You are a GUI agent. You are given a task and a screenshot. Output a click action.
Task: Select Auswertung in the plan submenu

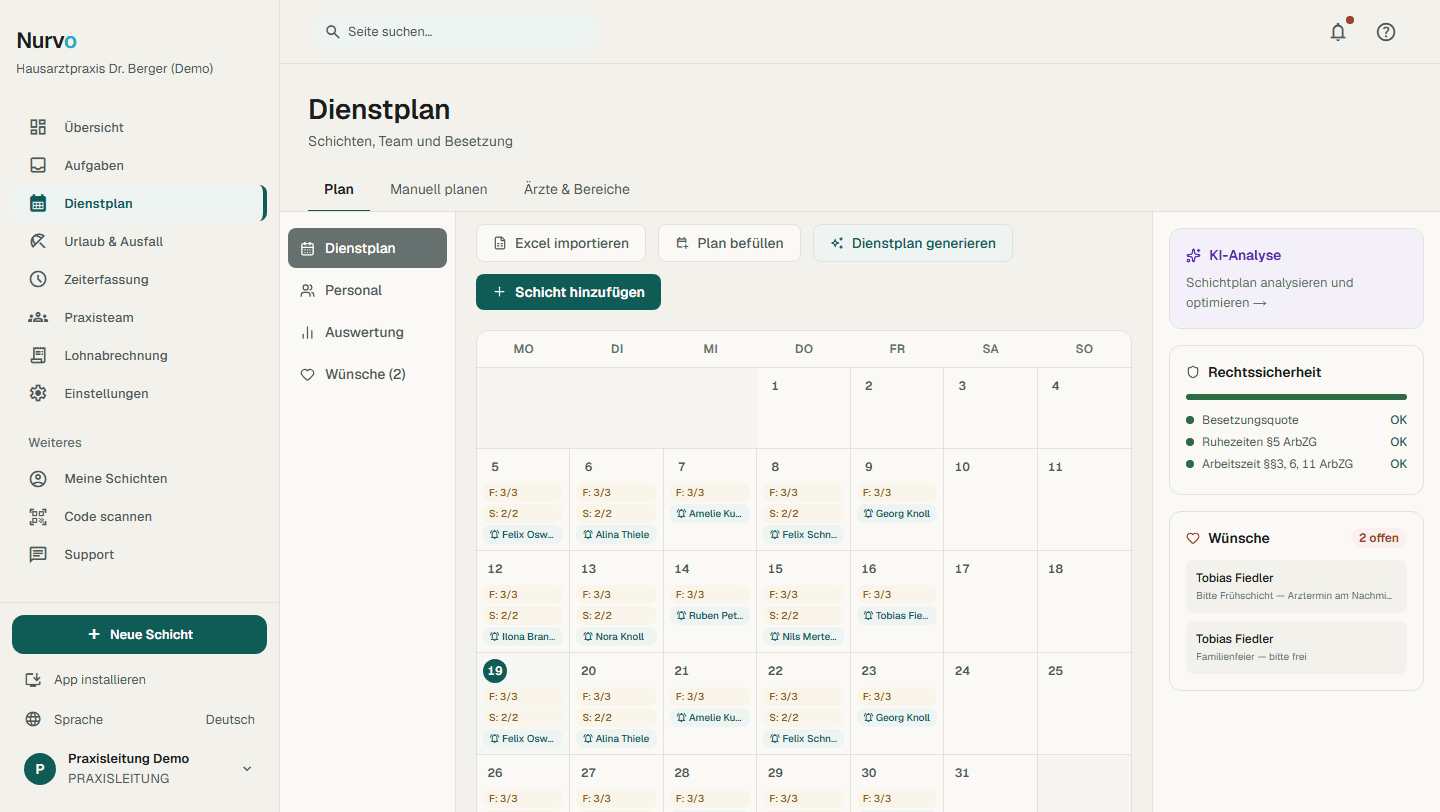pyautogui.click(x=367, y=332)
